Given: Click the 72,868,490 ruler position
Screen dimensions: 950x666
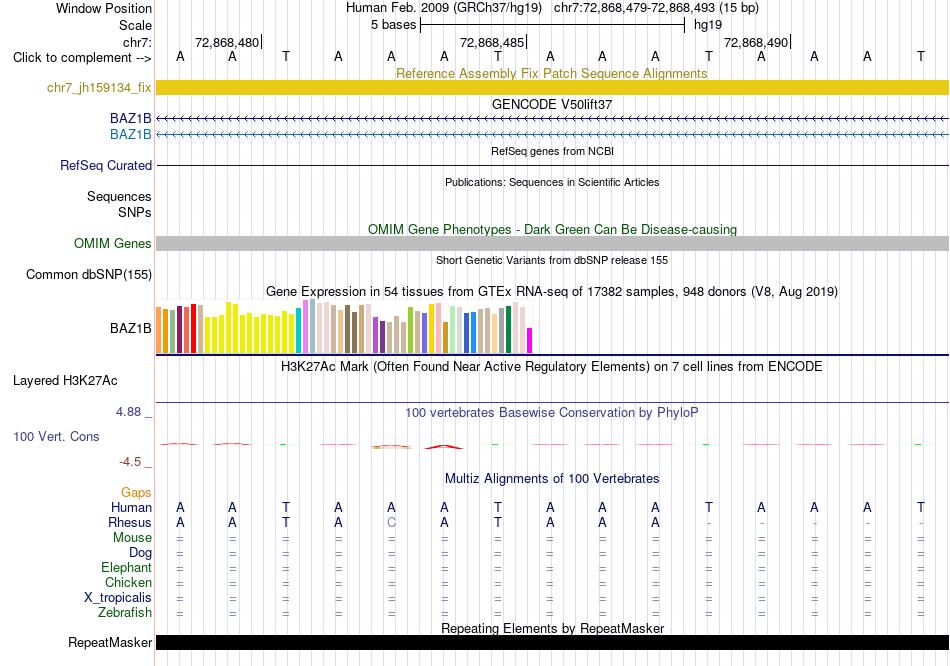Looking at the screenshot, I should point(756,42).
